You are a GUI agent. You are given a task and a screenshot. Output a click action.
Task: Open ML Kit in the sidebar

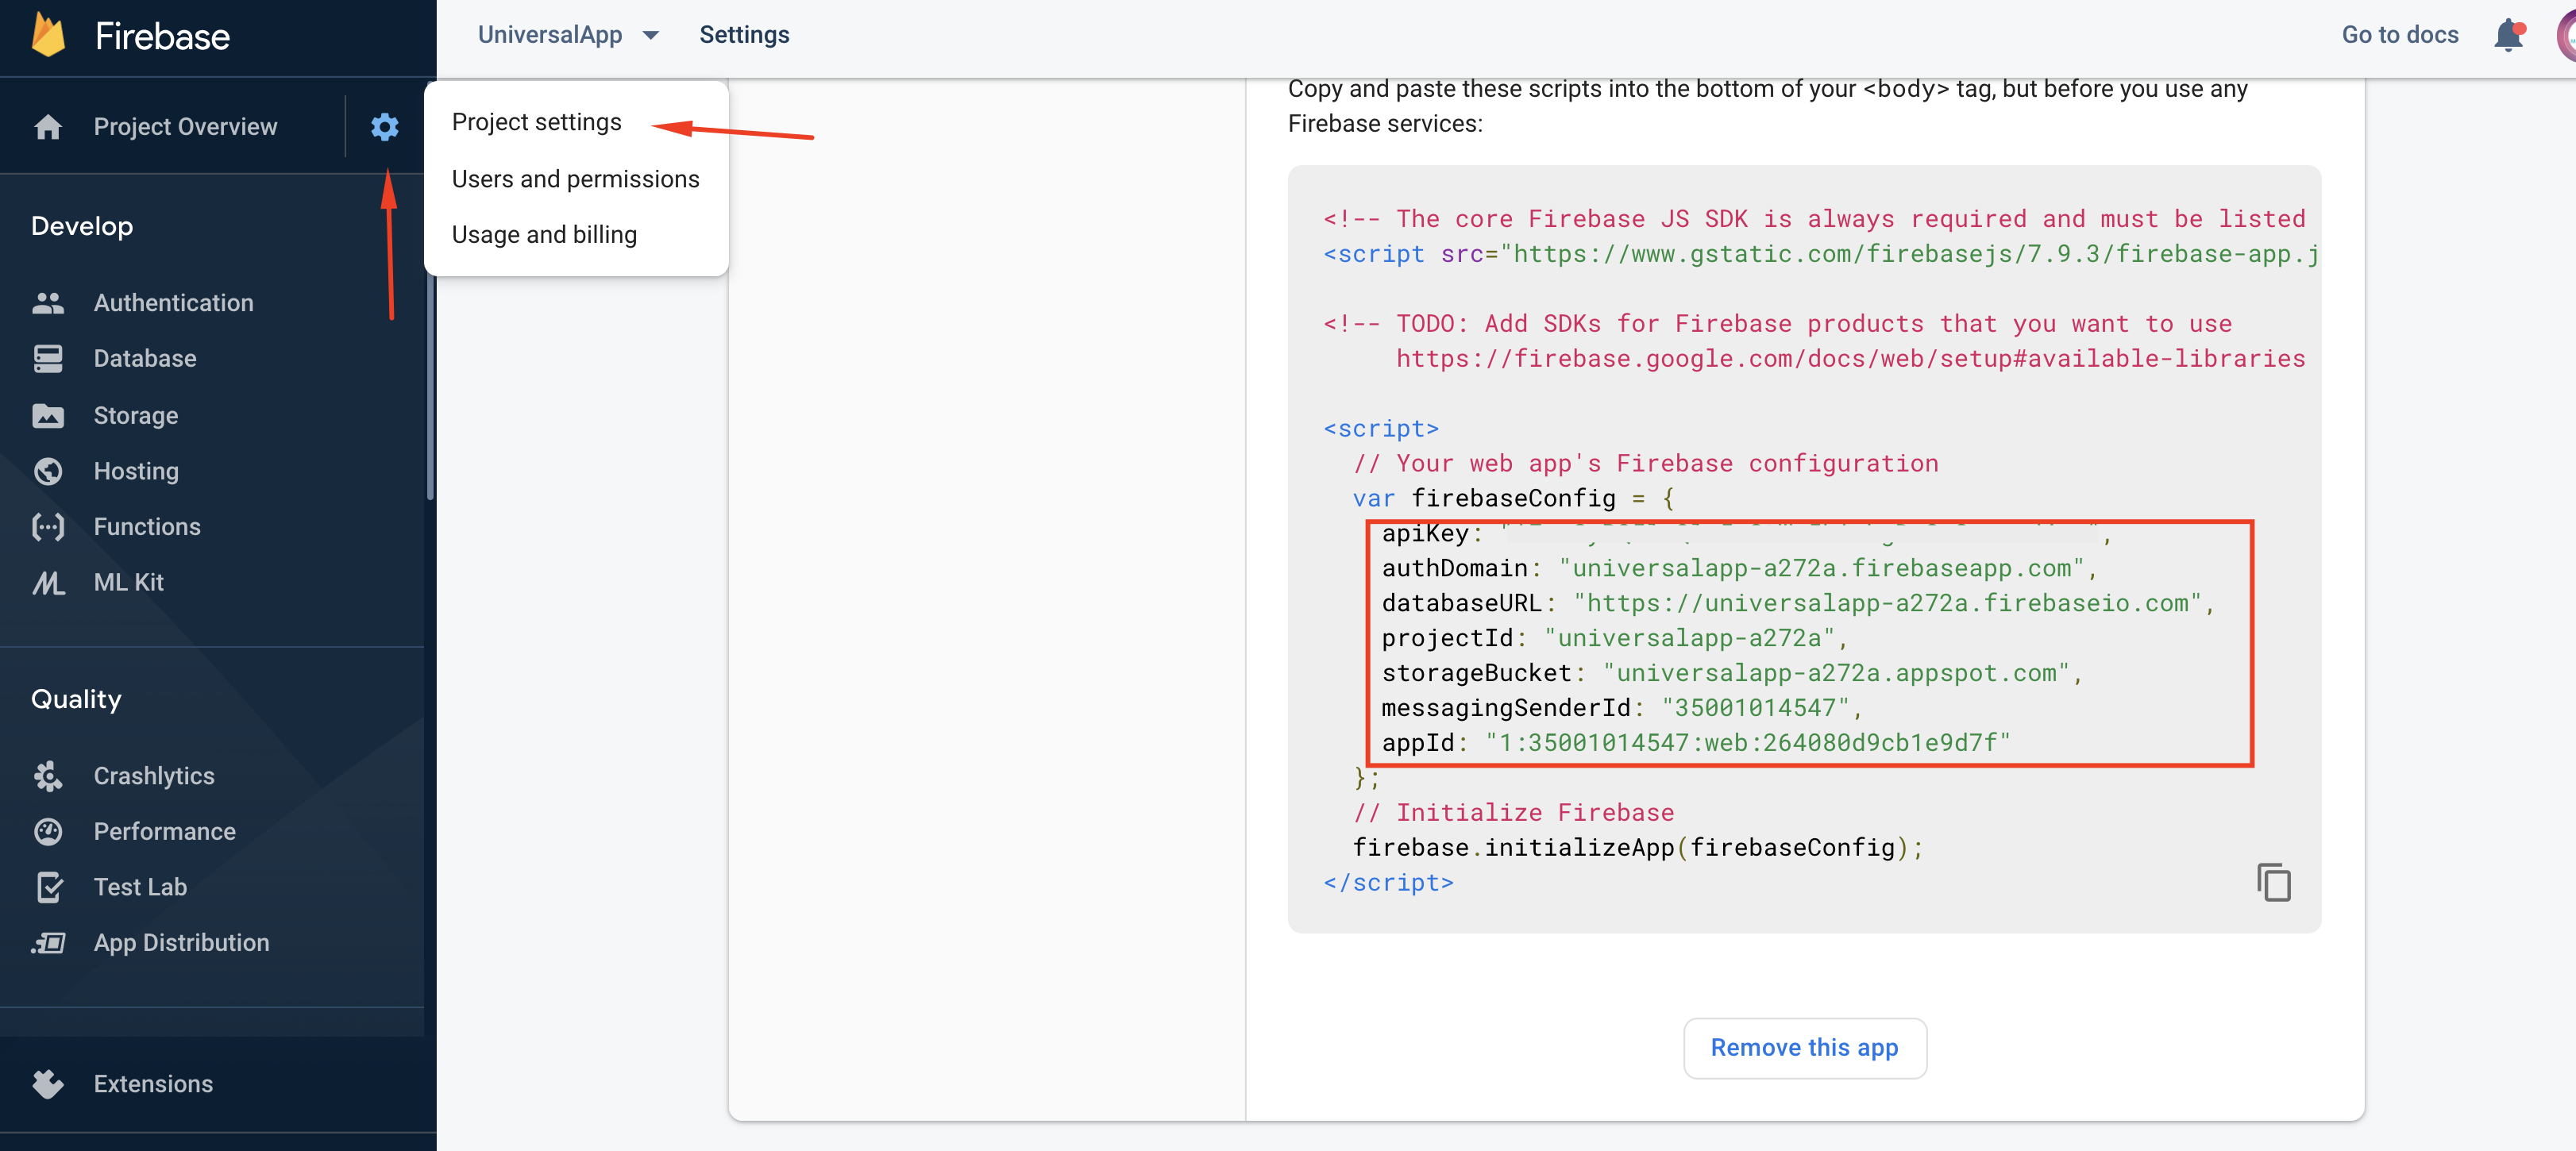(x=128, y=583)
